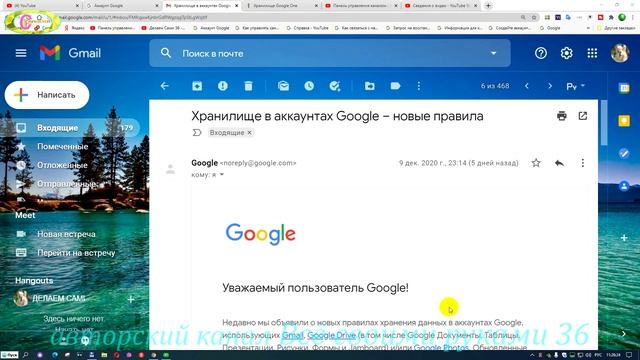Viewport: 640px width, 360px height.
Task: Click the sender name Google
Action: 204,163
